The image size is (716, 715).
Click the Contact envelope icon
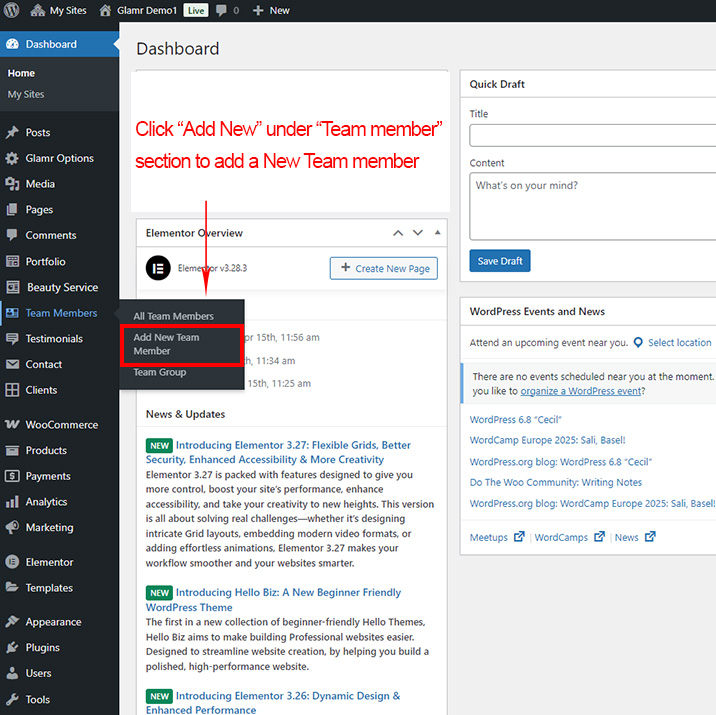[x=12, y=364]
